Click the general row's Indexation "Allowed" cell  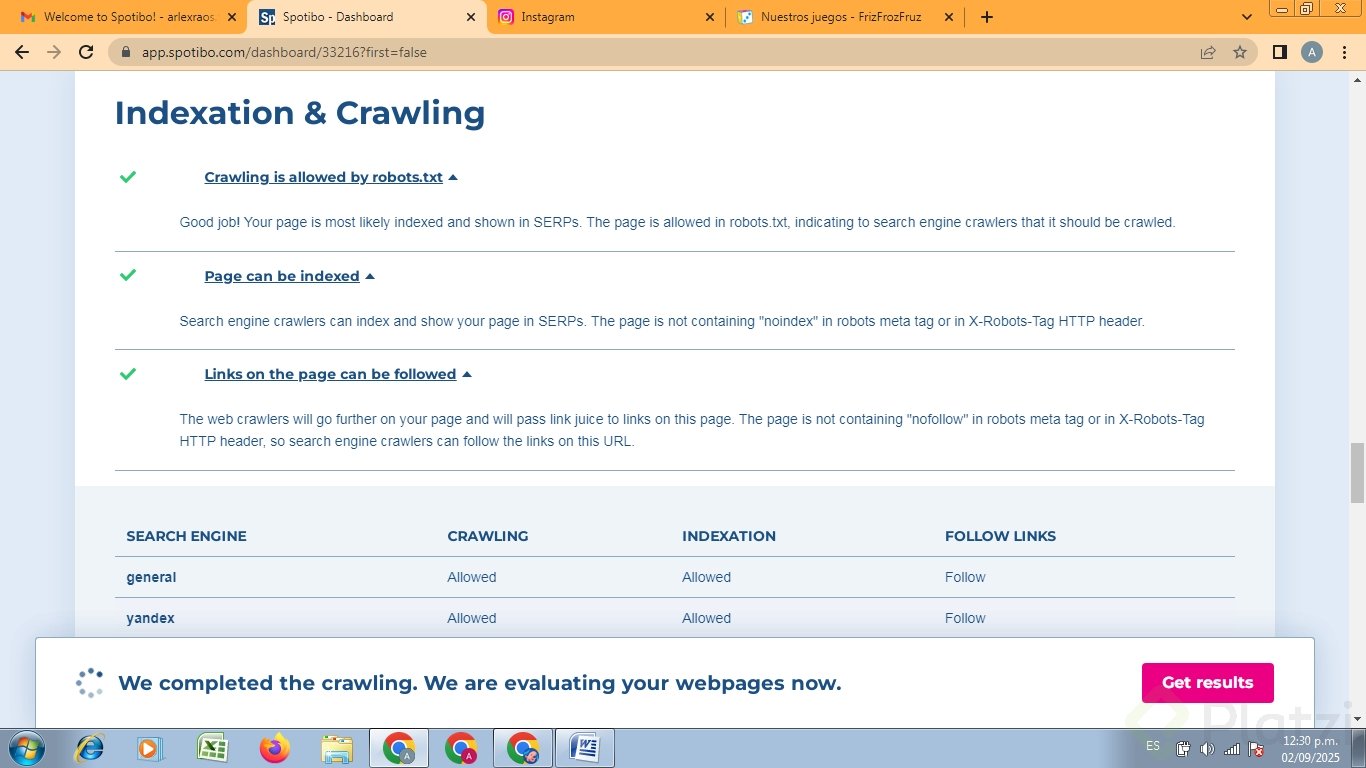[x=707, y=577]
